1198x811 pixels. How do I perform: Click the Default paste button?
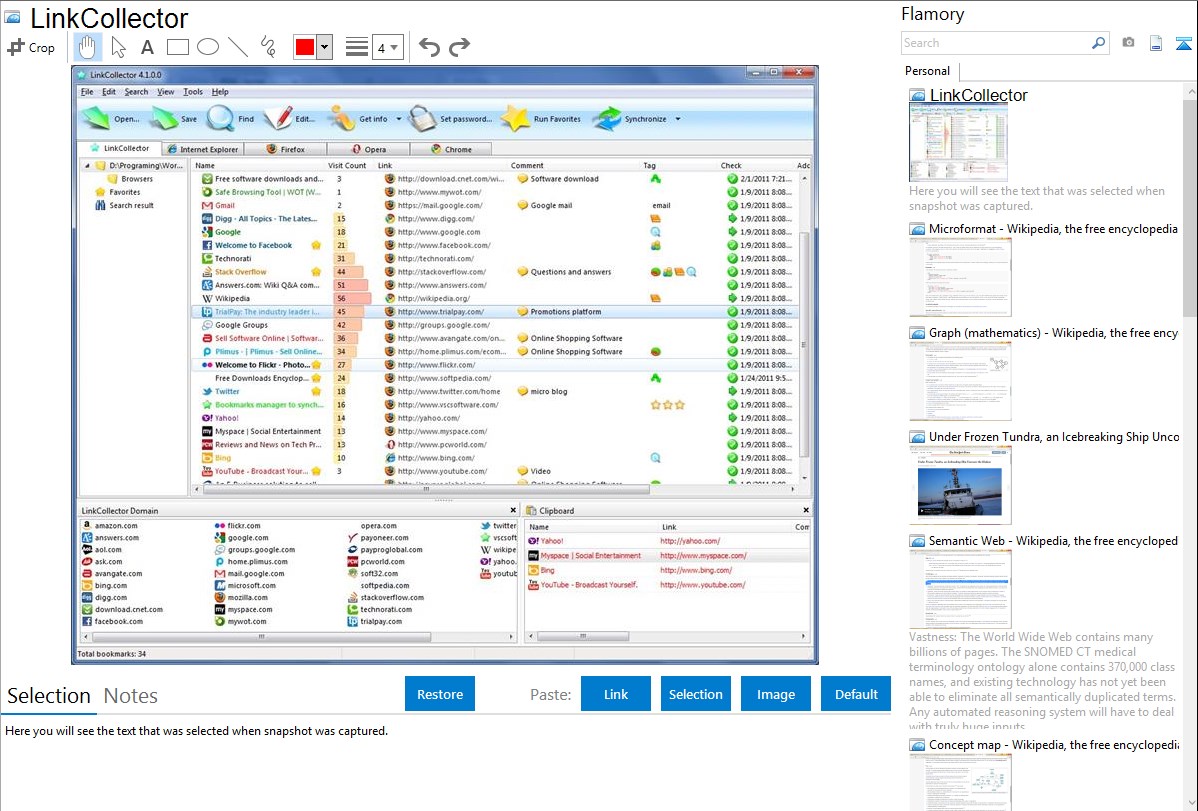pyautogui.click(x=856, y=694)
